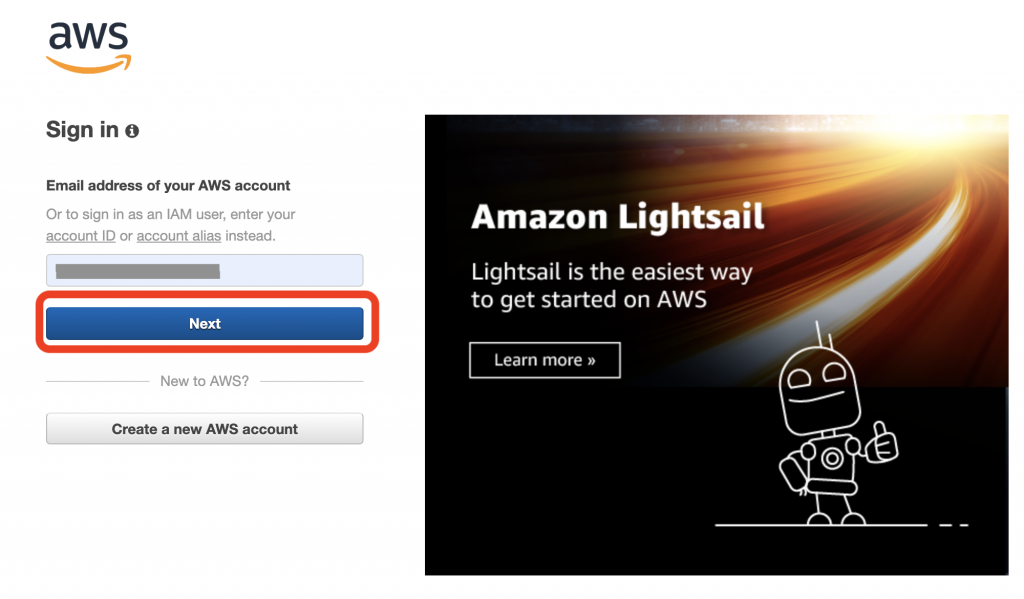Click the blue Next button
The height and width of the screenshot is (599, 1024).
pos(204,323)
